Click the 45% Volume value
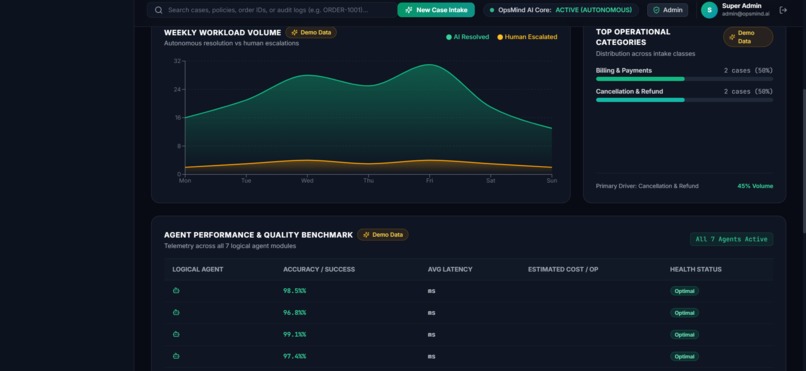Viewport: 806px width, 371px height. tap(755, 186)
